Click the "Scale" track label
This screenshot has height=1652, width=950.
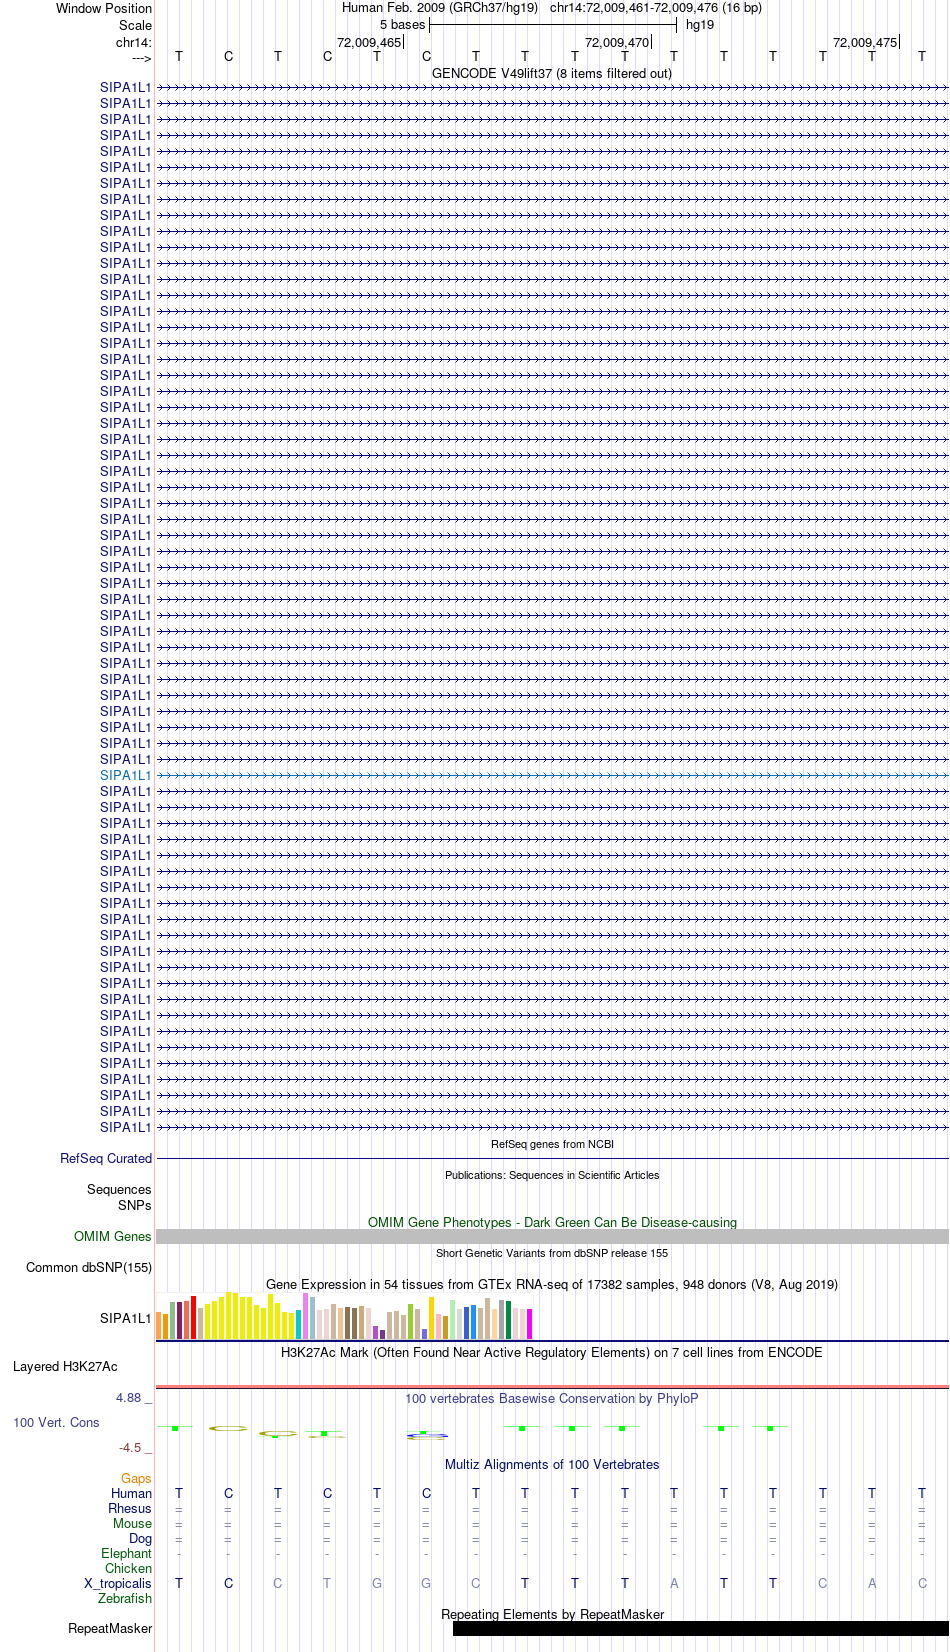coord(136,25)
